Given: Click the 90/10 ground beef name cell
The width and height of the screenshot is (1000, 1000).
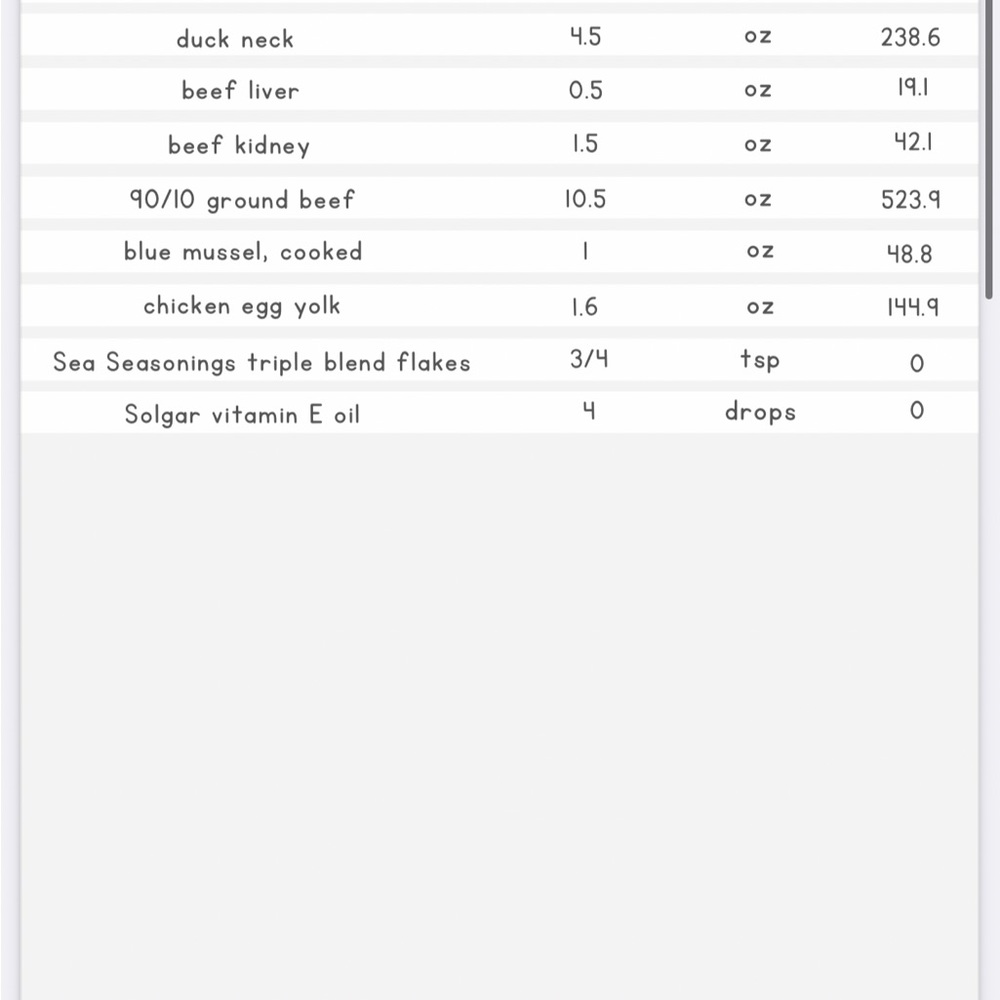Looking at the screenshot, I should coord(242,200).
